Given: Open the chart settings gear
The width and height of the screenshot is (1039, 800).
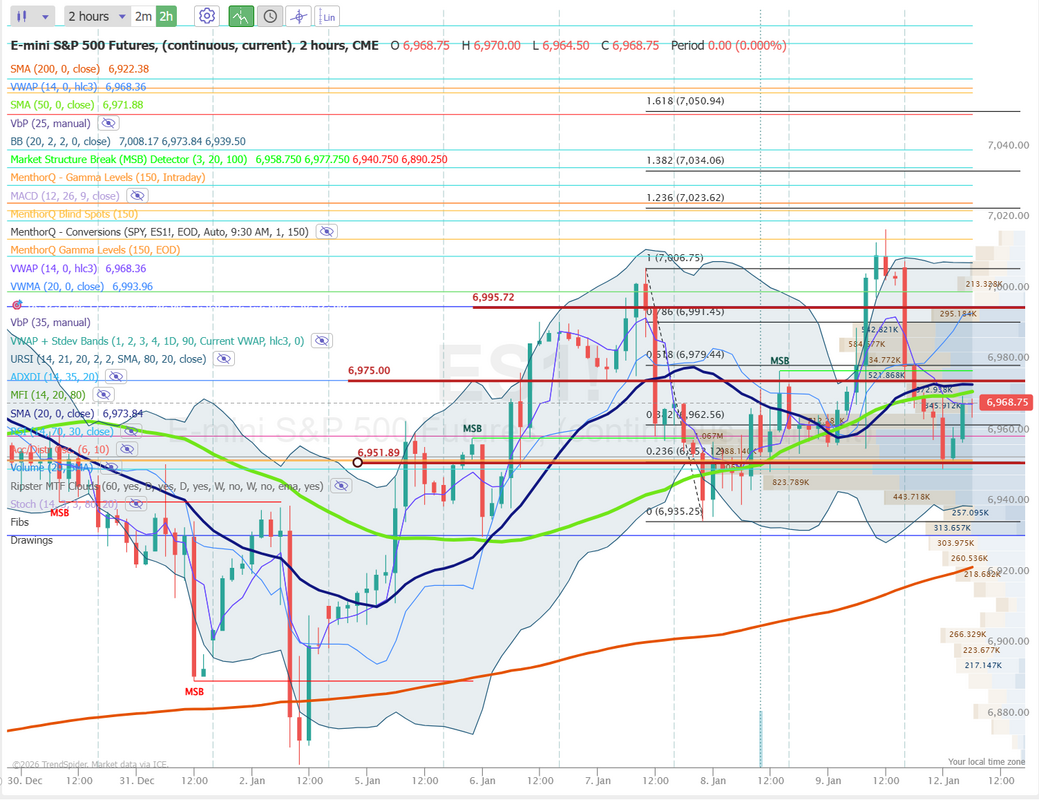Looking at the screenshot, I should click(x=207, y=16).
